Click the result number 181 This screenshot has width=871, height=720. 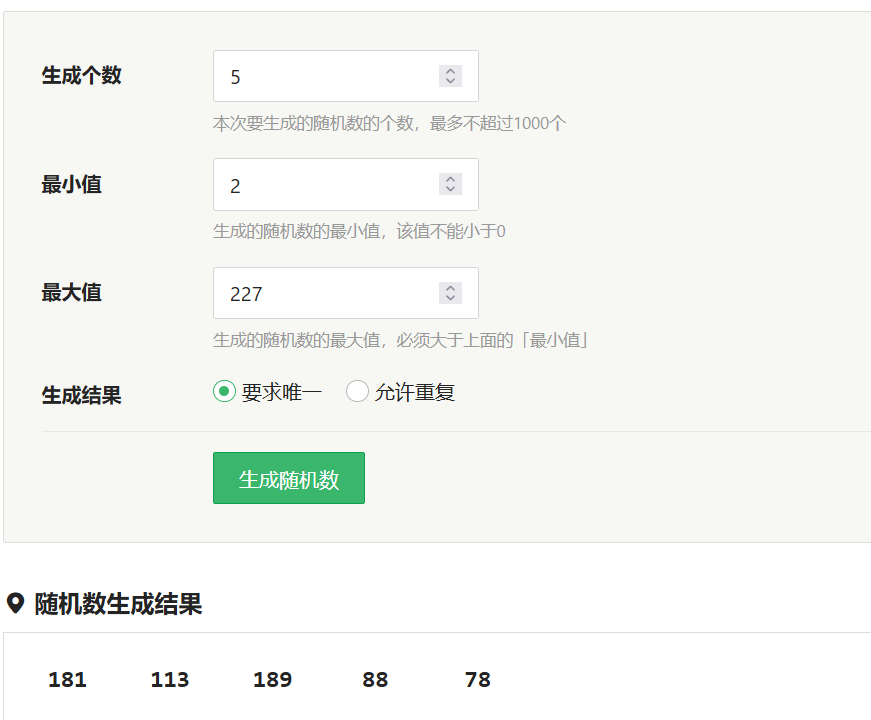click(x=67, y=679)
